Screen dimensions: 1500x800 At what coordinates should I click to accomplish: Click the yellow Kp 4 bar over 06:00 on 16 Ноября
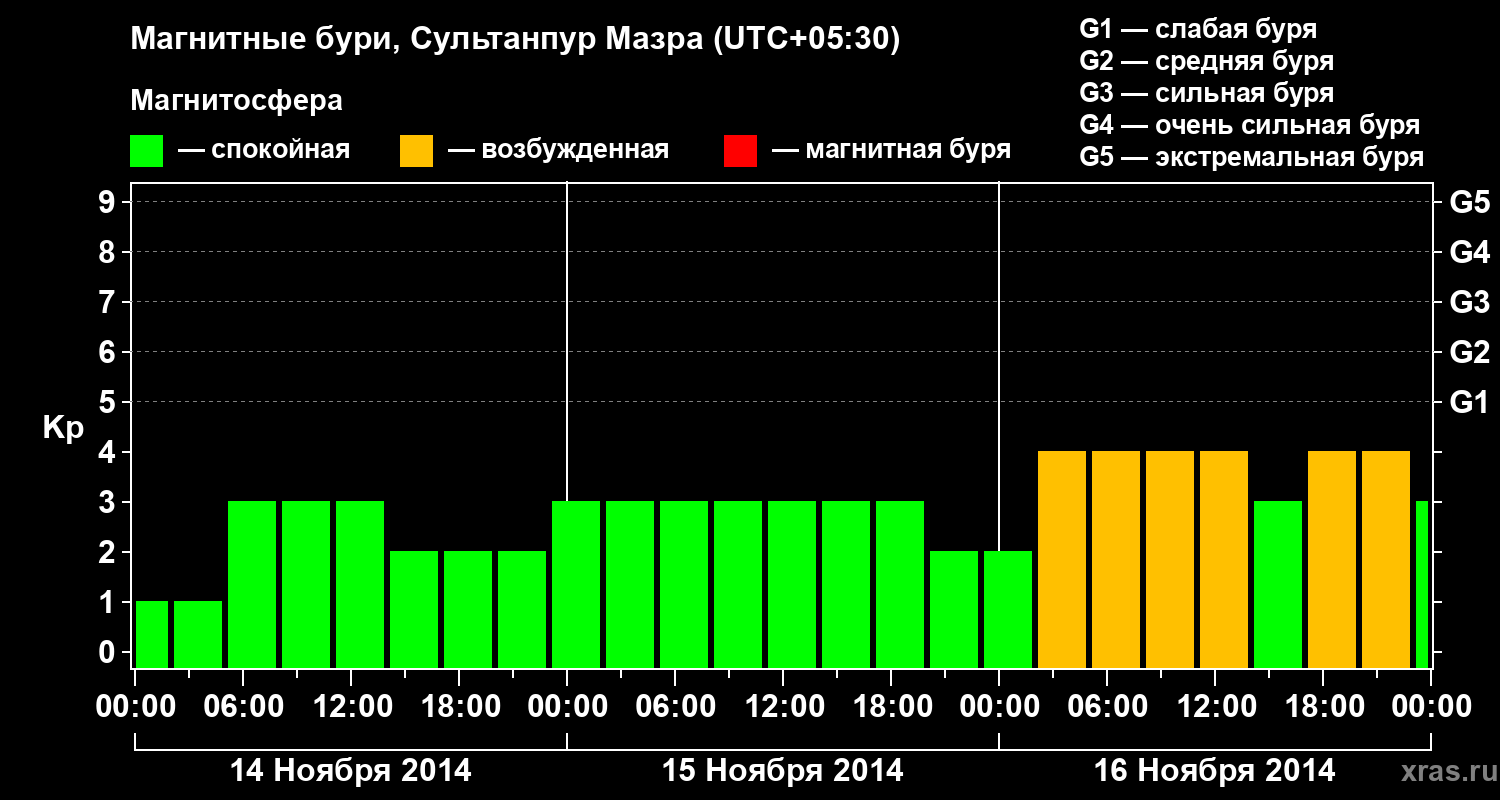pyautogui.click(x=1116, y=559)
